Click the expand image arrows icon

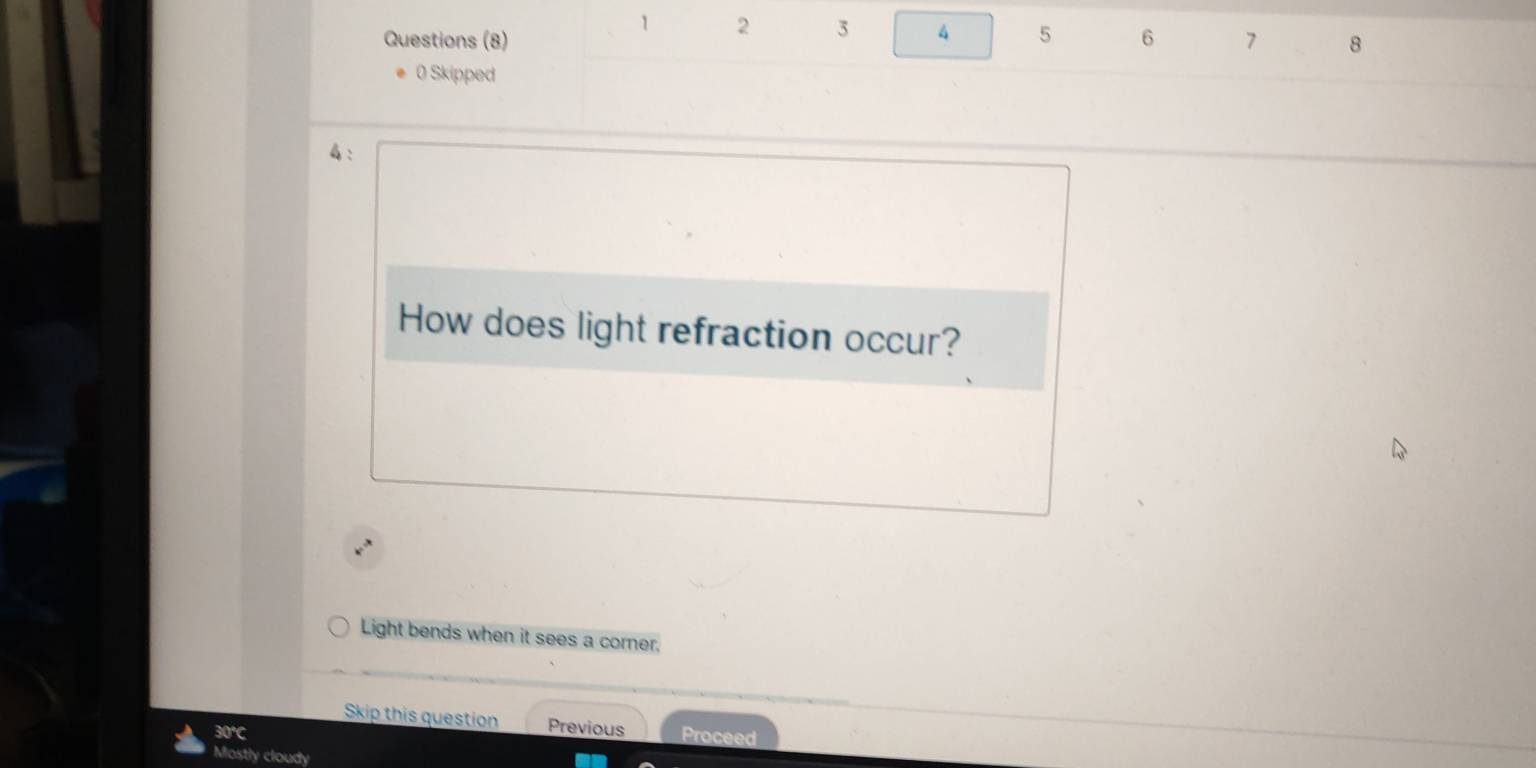point(363,548)
